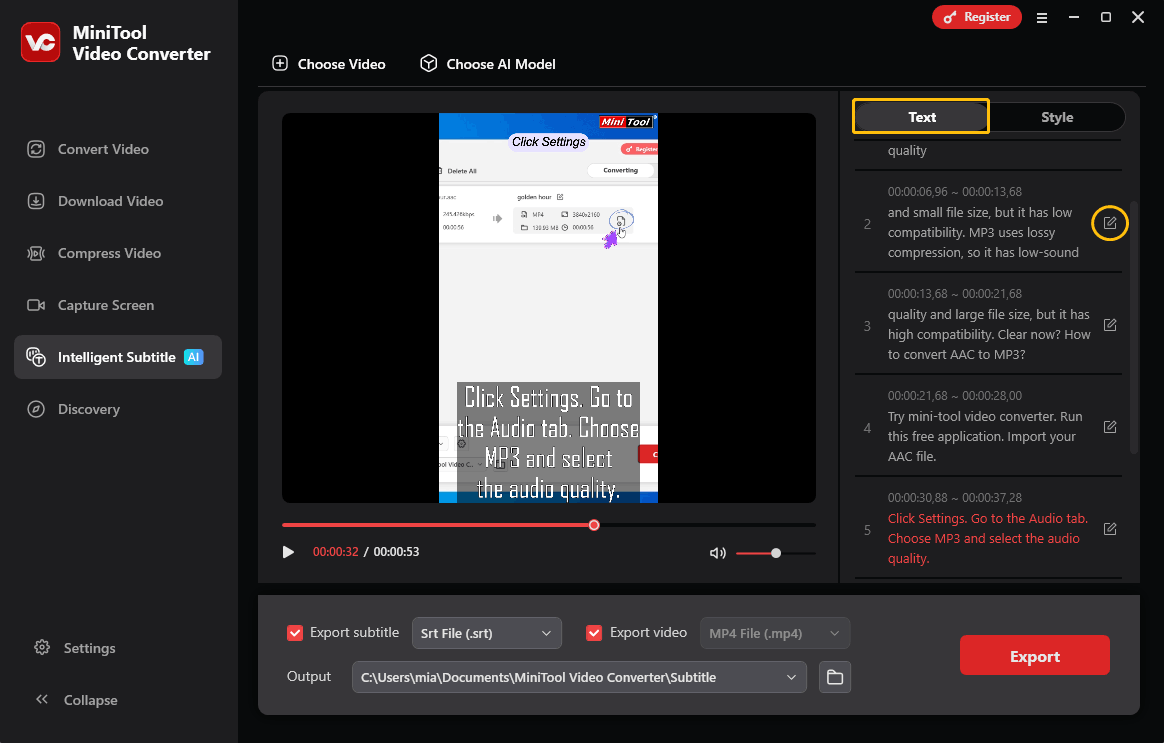The width and height of the screenshot is (1164, 743).
Task: Expand the Output path dropdown
Action: (791, 677)
